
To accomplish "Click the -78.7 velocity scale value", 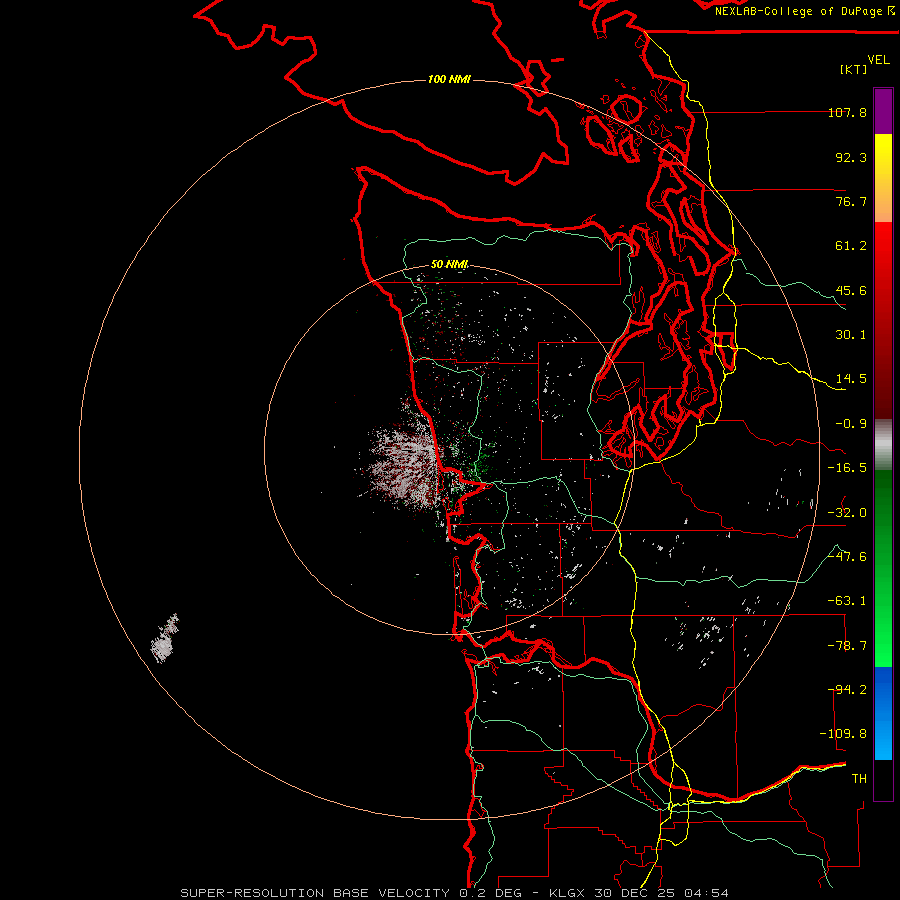I will (847, 646).
